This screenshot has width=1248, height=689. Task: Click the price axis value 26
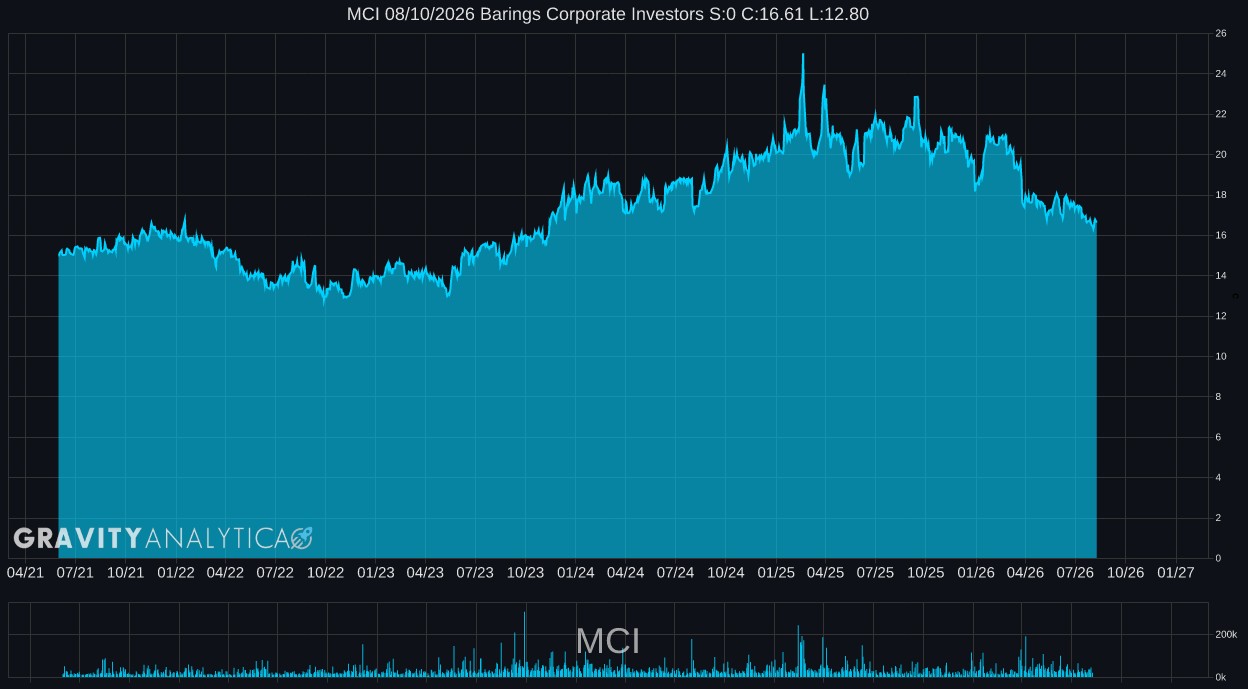point(1220,34)
